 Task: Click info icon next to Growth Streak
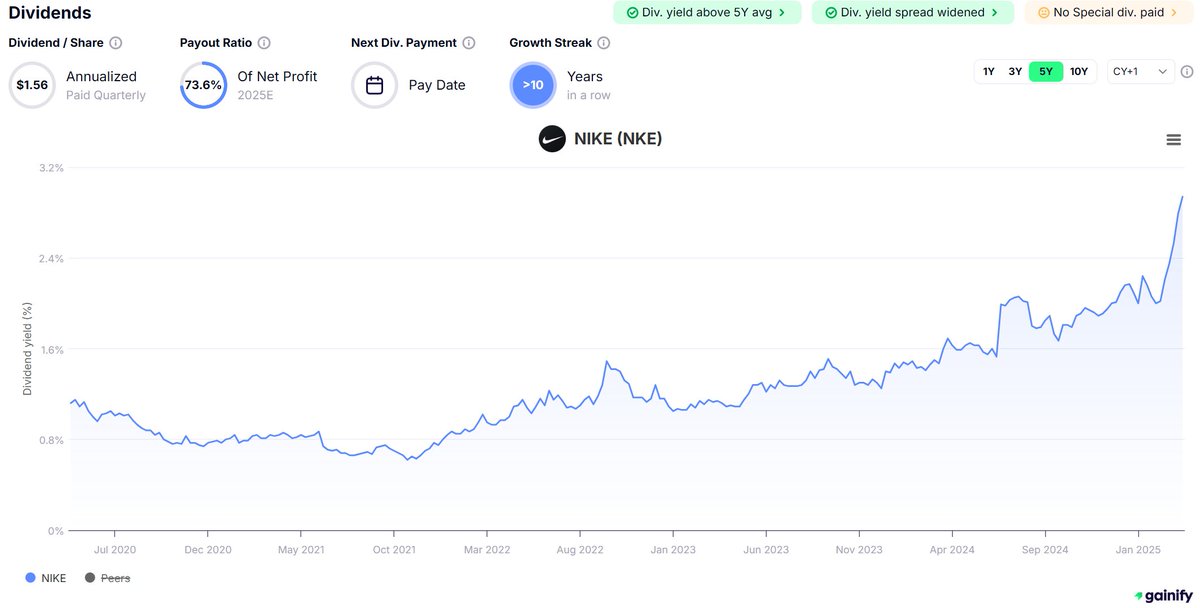point(603,43)
